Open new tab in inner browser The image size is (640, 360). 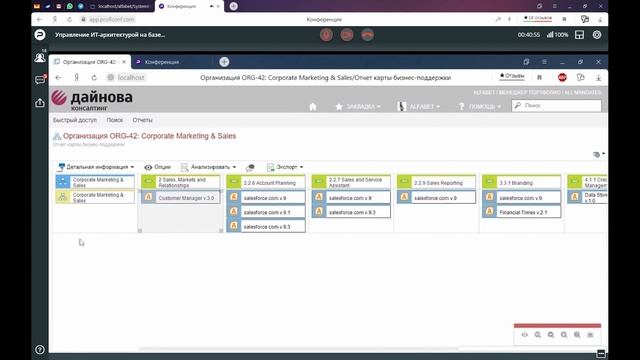(x=224, y=62)
